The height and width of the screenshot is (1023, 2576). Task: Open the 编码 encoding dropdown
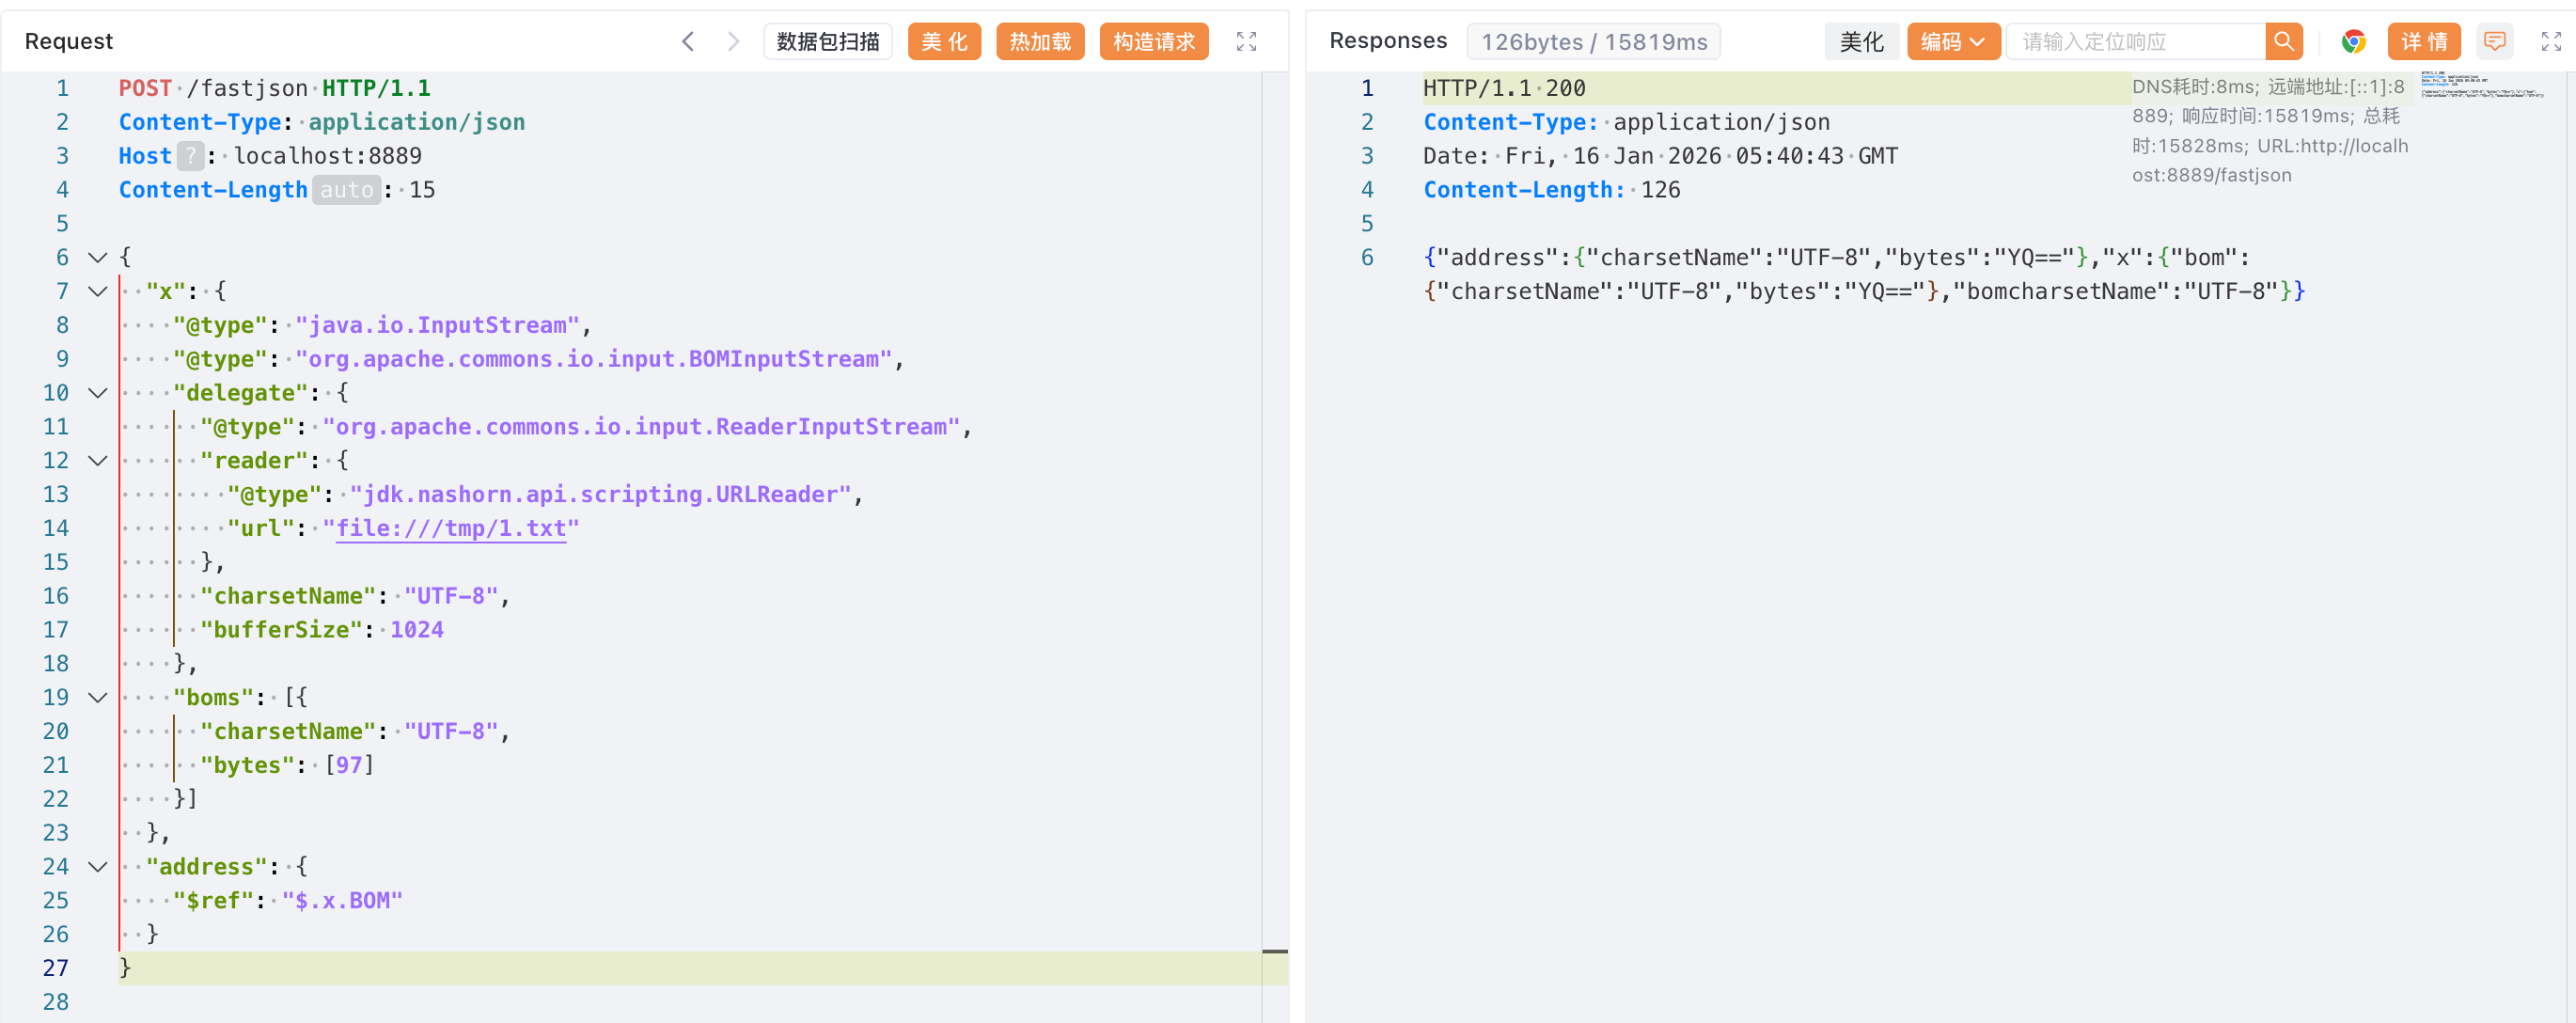pos(1952,41)
